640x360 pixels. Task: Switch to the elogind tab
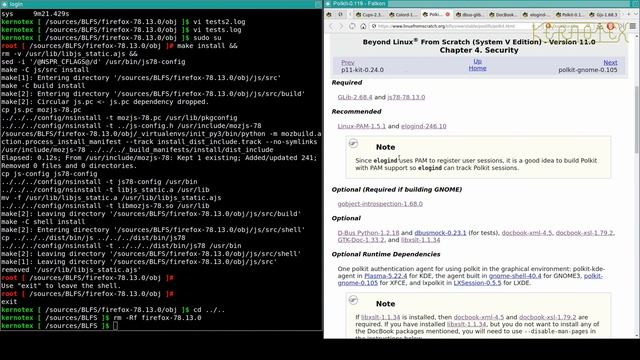536,15
